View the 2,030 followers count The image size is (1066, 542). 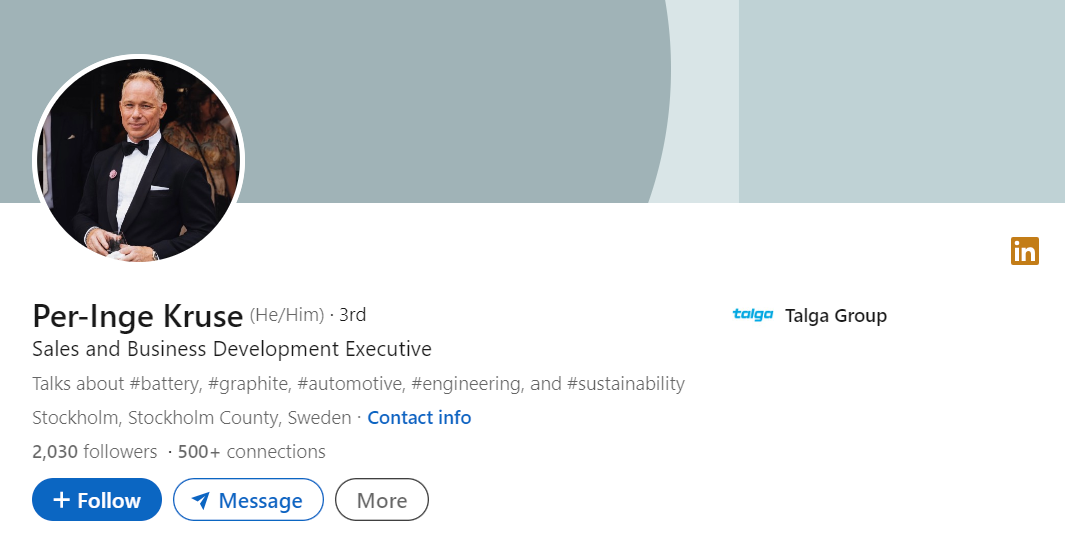tap(95, 452)
